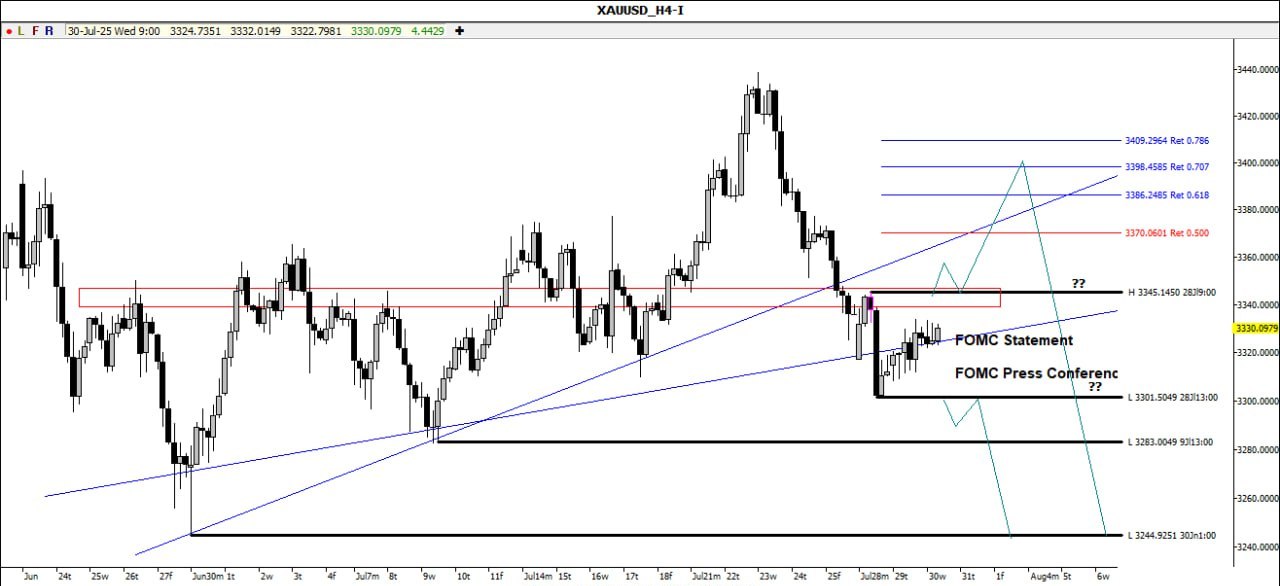Select the 3398.4585 Ret 0.707 level label
The width and height of the screenshot is (1280, 586).
(x=1167, y=167)
